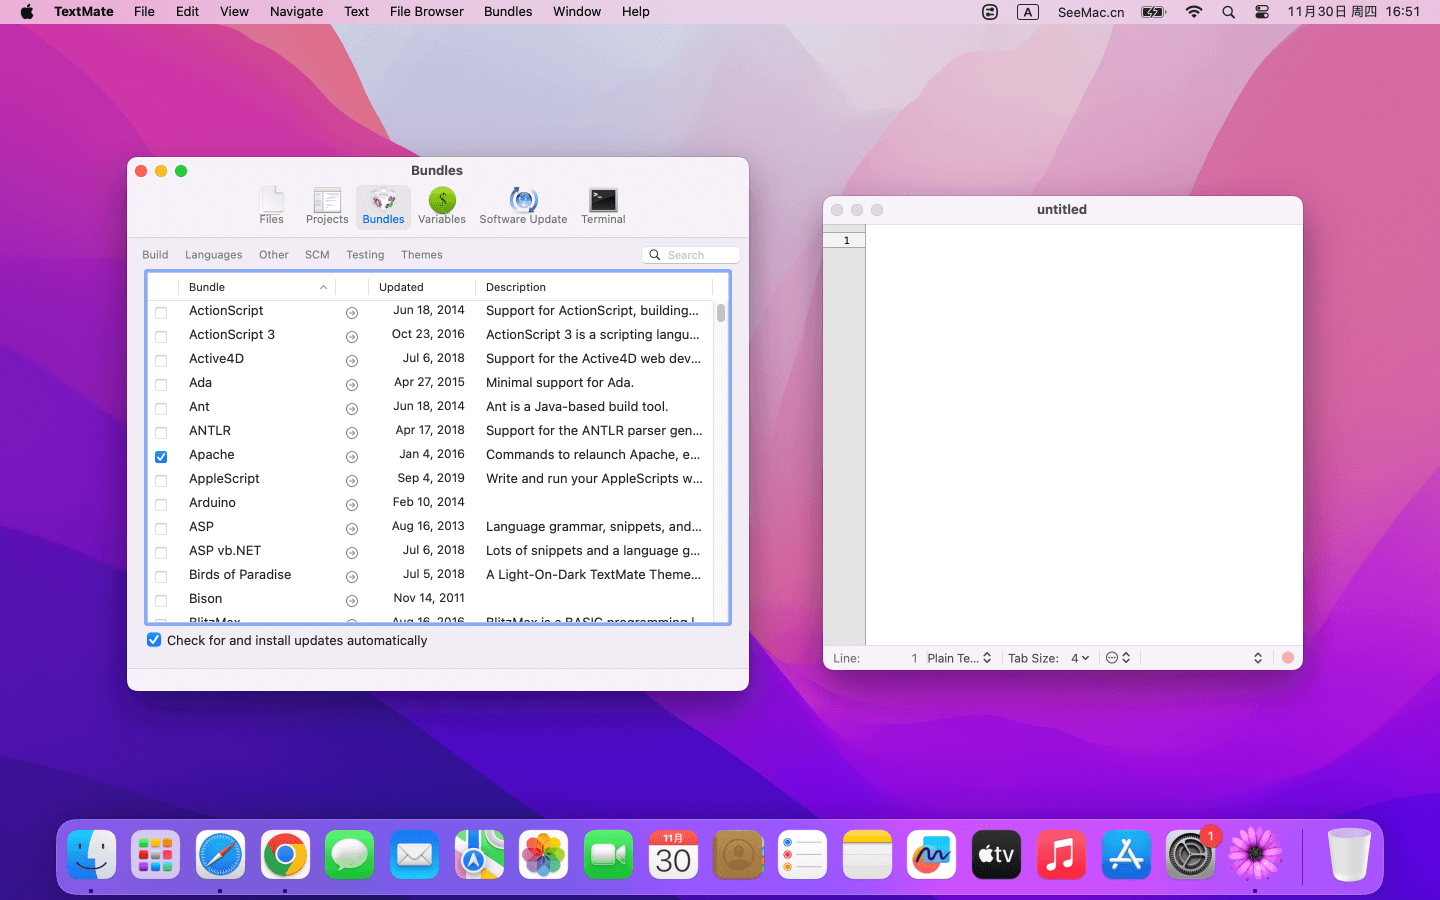The height and width of the screenshot is (900, 1440).
Task: Select the Arduino bundle row name
Action: [212, 503]
